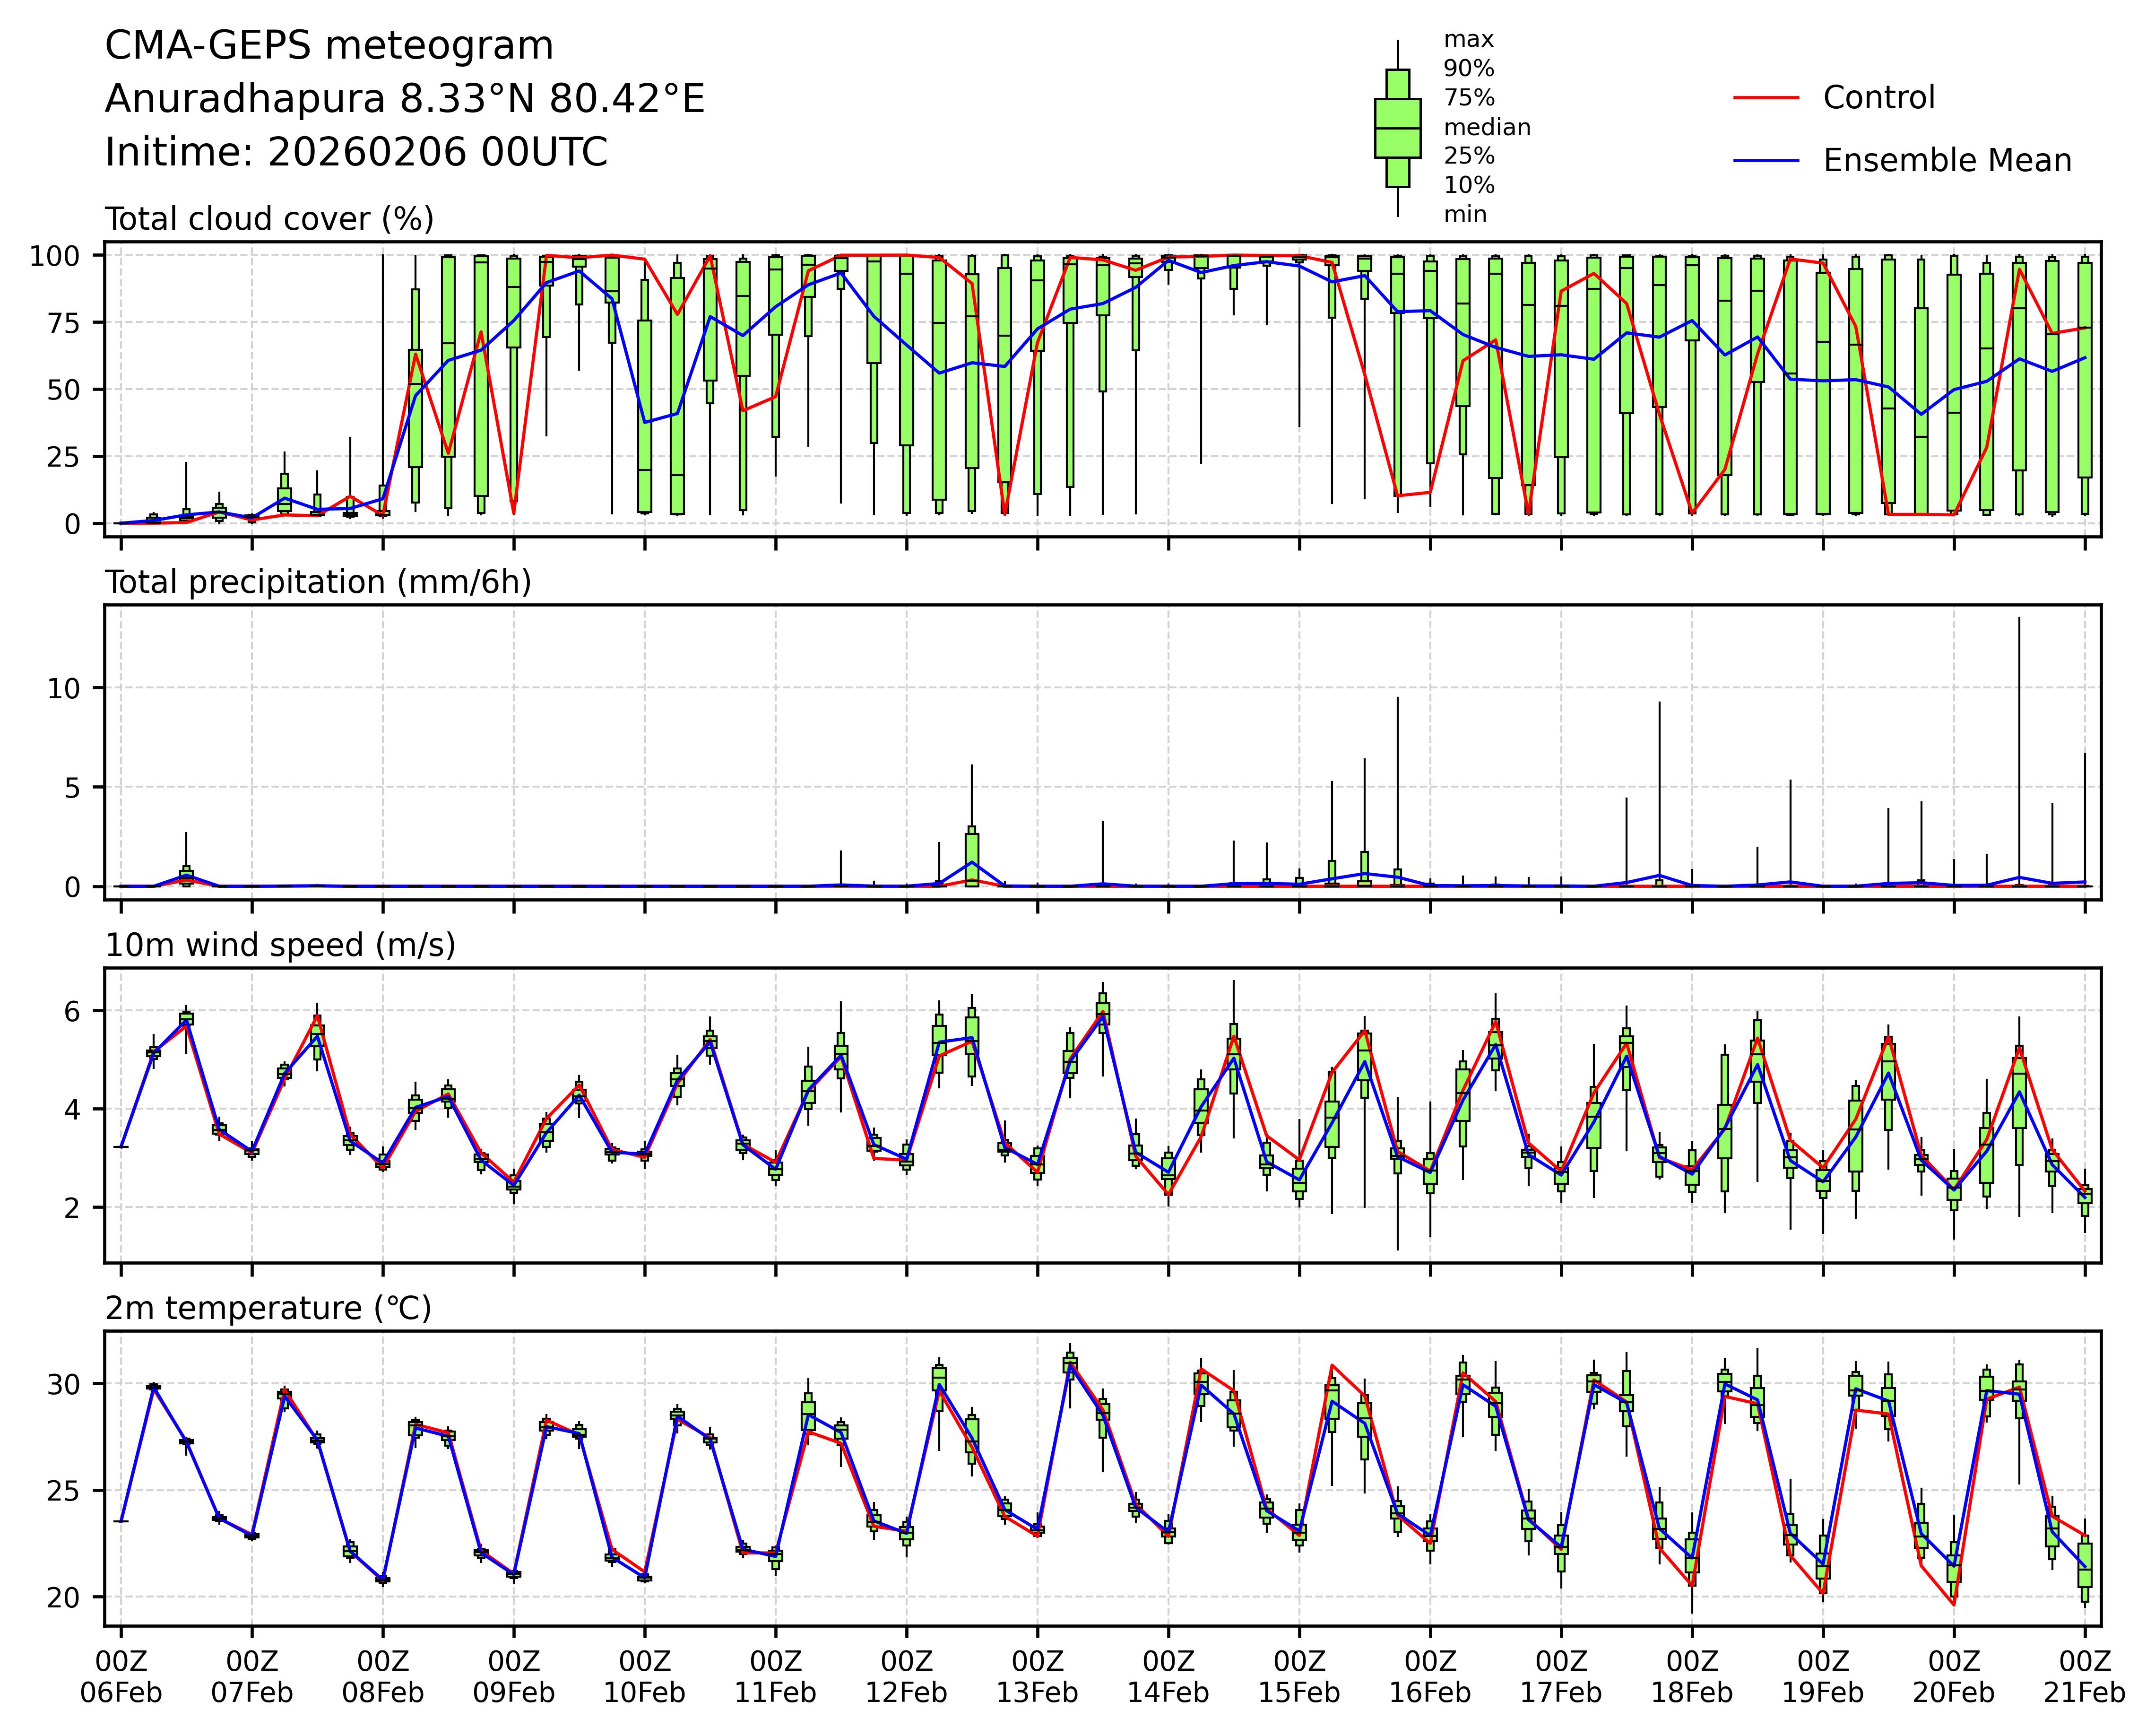The image size is (2155, 1736).
Task: Click the Control legend label
Action: coord(1878,98)
